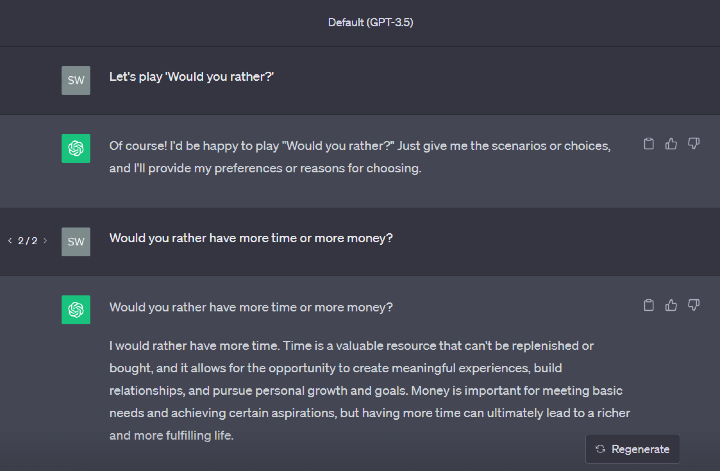Click the 'Of course! I'd be happy' reply text
The image size is (720, 471).
[x=360, y=157]
